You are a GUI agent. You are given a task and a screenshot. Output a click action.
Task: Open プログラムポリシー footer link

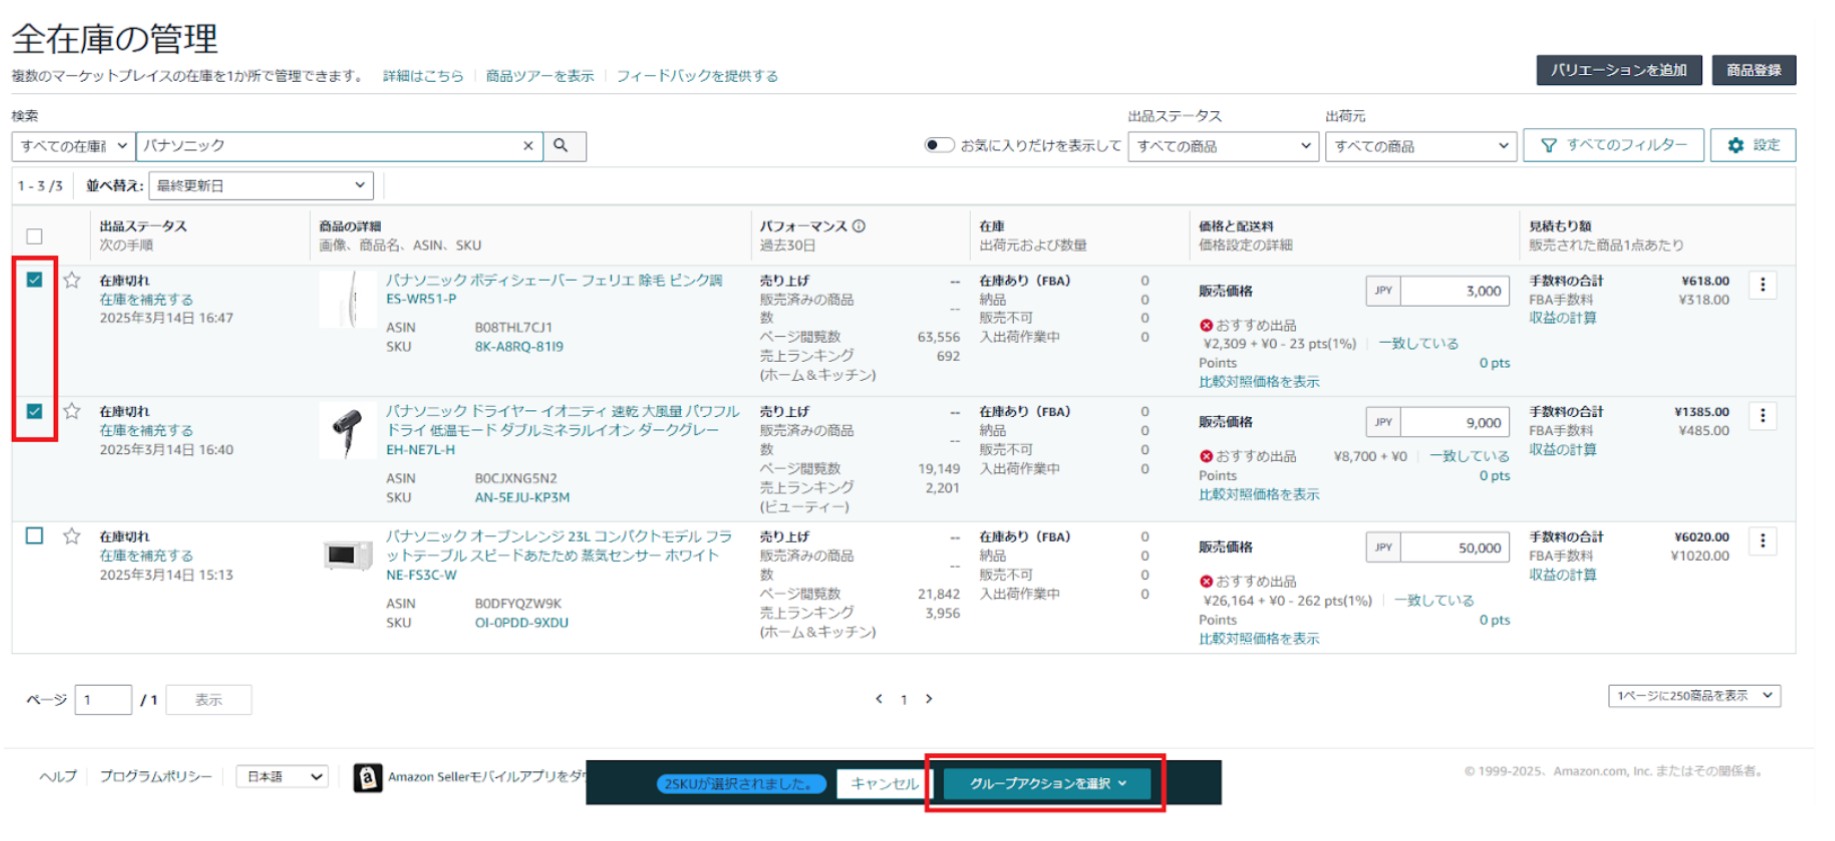click(156, 776)
